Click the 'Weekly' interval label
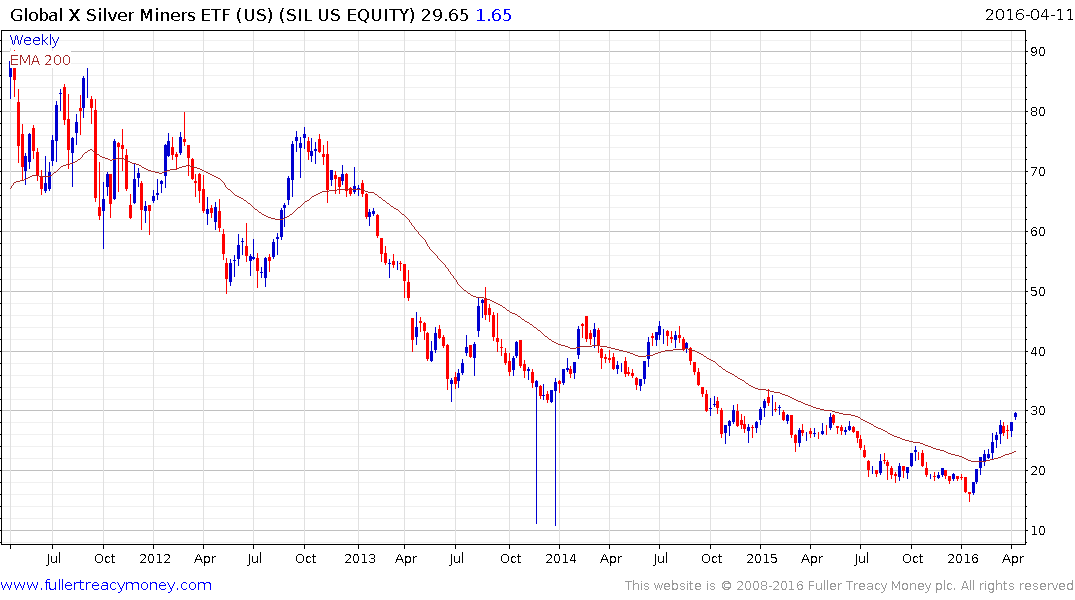1075x600 pixels. (x=34, y=40)
